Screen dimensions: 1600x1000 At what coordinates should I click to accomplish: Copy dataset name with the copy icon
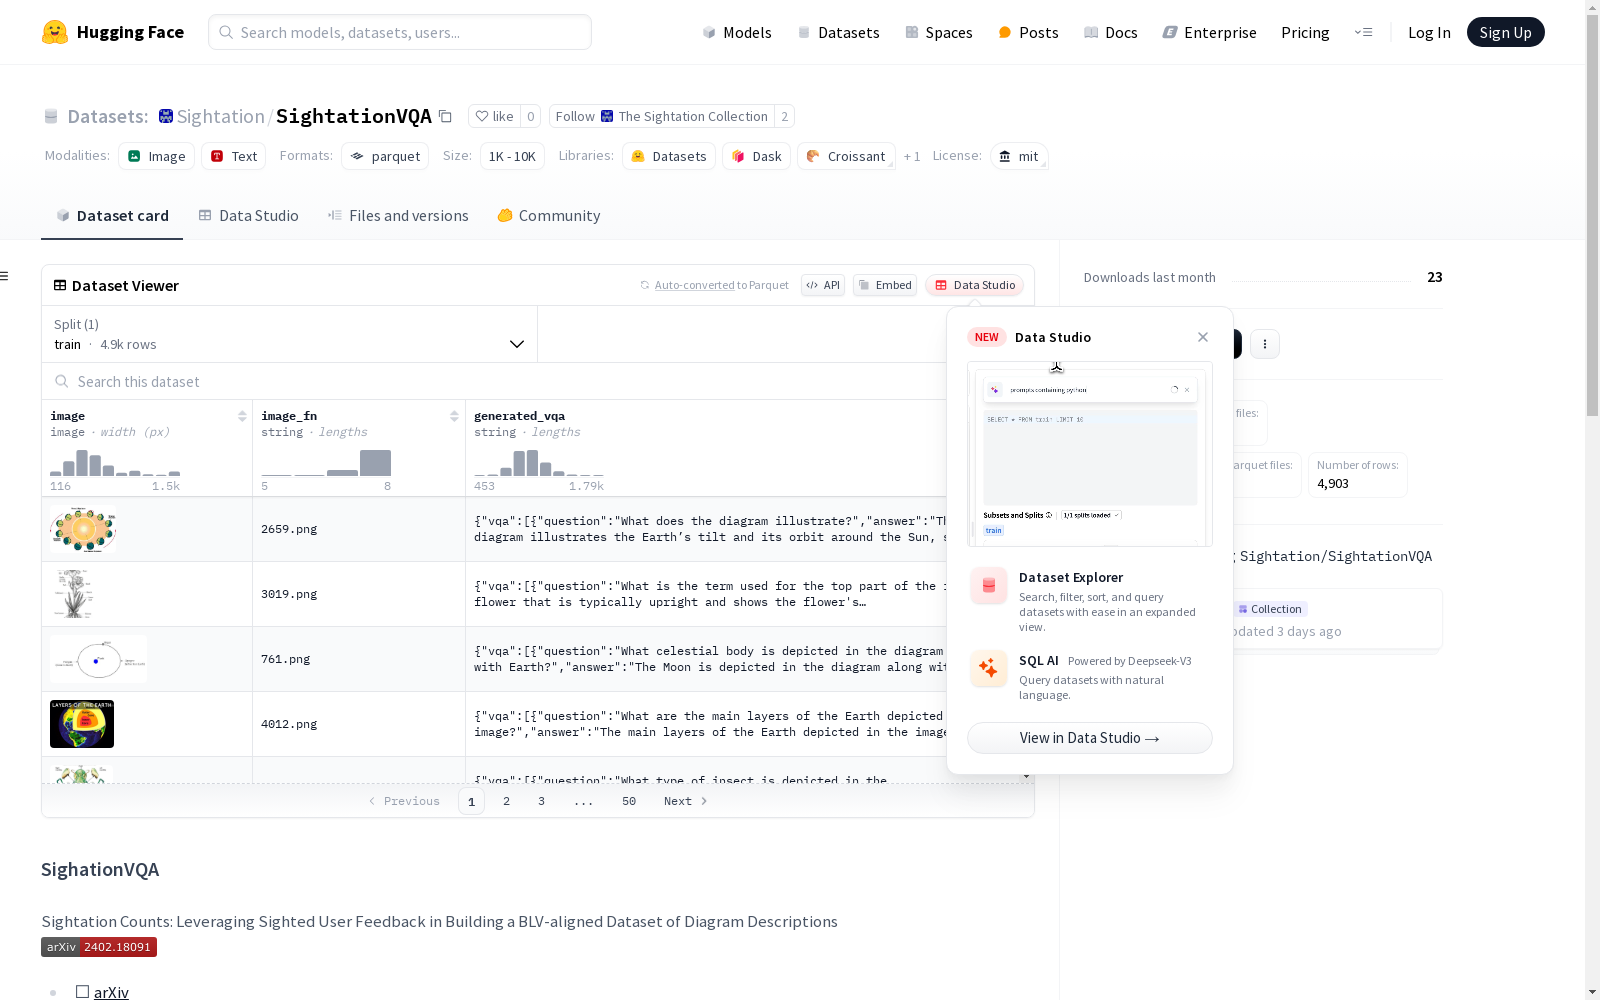click(x=446, y=116)
